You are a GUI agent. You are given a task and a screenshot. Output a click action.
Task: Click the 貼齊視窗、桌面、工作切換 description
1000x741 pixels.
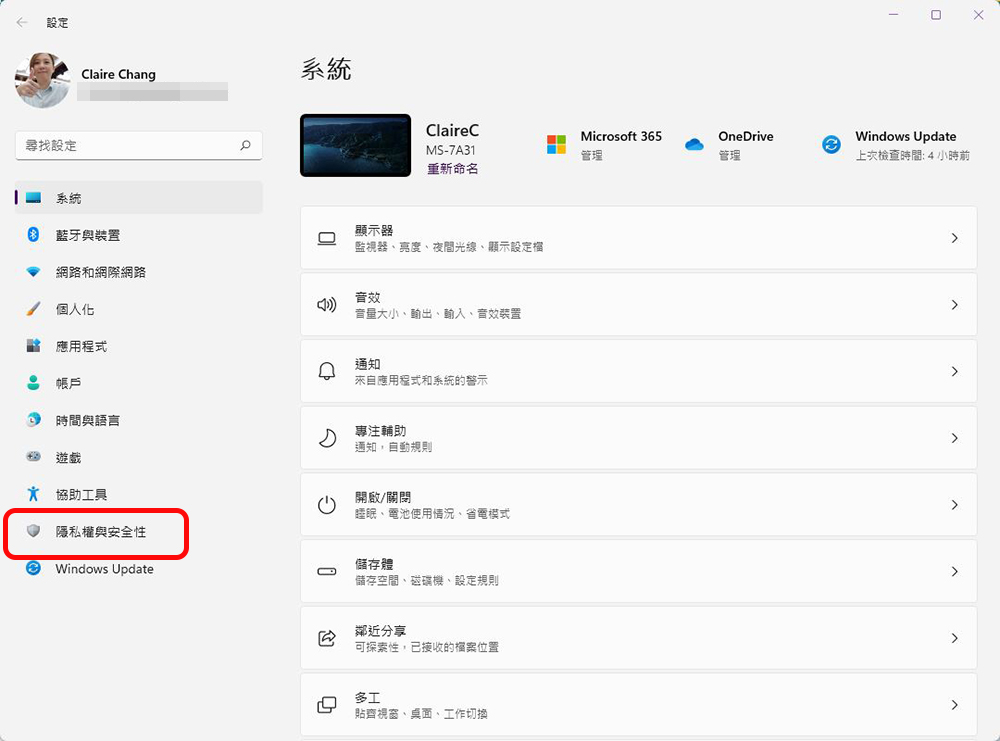pos(421,714)
